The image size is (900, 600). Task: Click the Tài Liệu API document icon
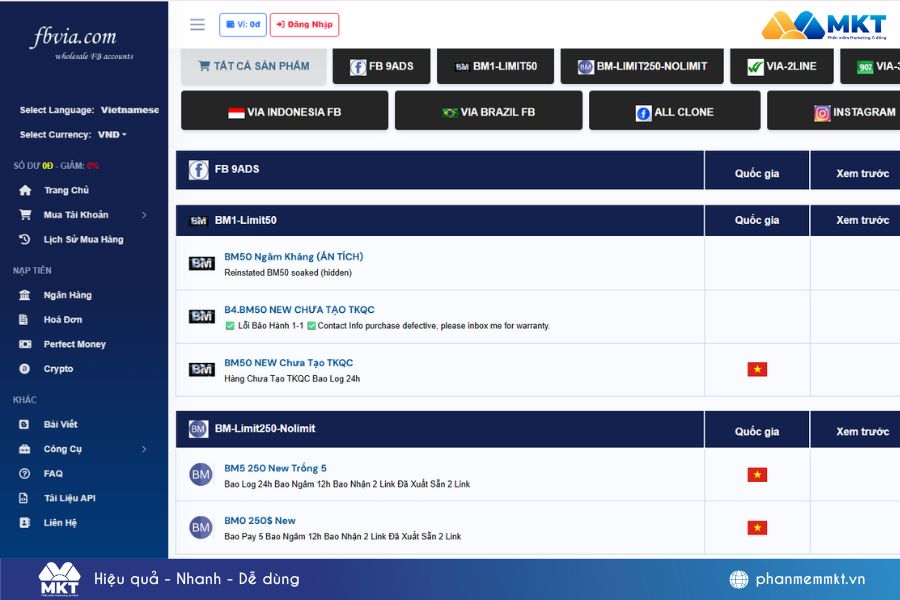(24, 498)
